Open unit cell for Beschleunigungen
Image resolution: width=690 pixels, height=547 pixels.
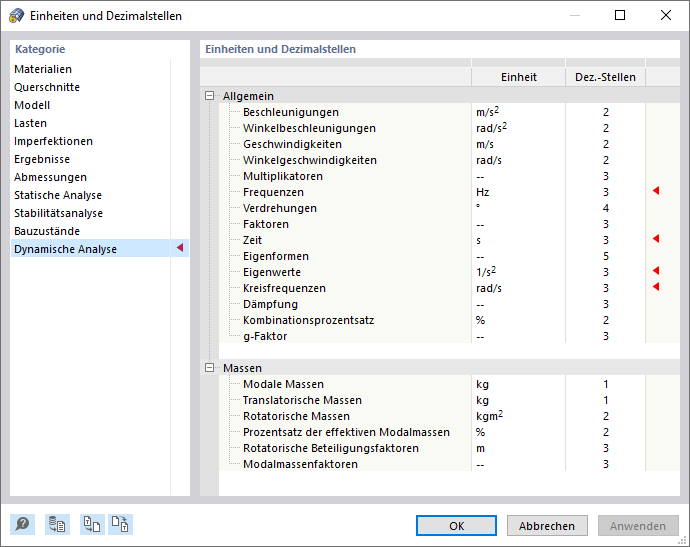tap(518, 112)
